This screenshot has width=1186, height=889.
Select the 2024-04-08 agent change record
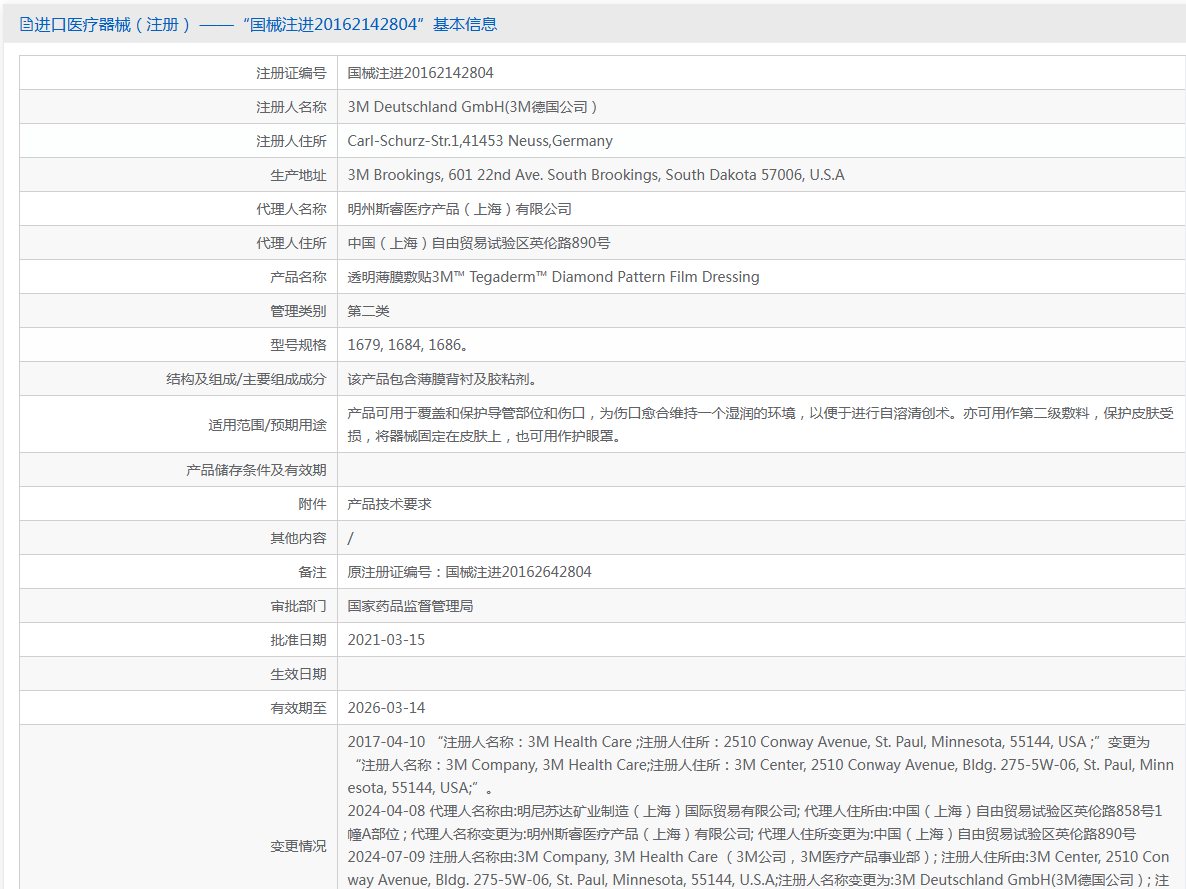click(755, 822)
